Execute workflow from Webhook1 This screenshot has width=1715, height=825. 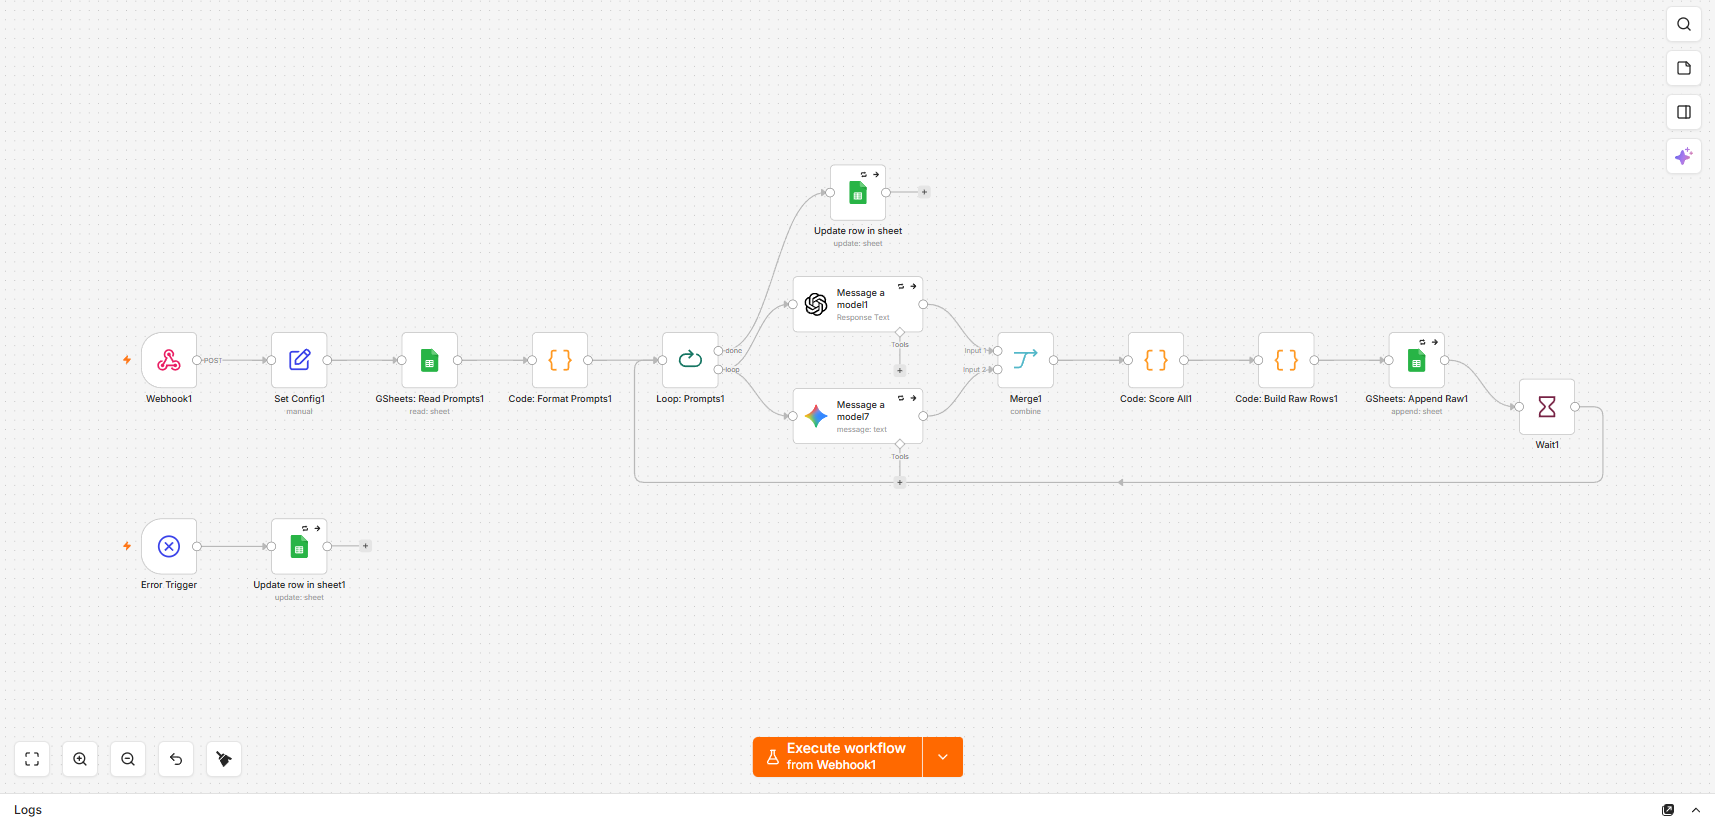[x=837, y=757]
